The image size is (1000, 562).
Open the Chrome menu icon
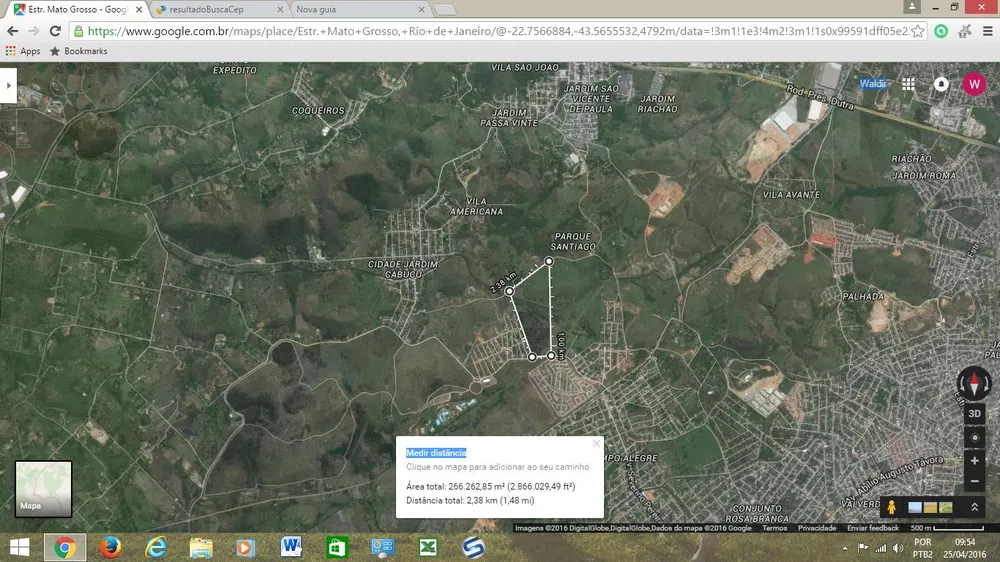pos(987,31)
